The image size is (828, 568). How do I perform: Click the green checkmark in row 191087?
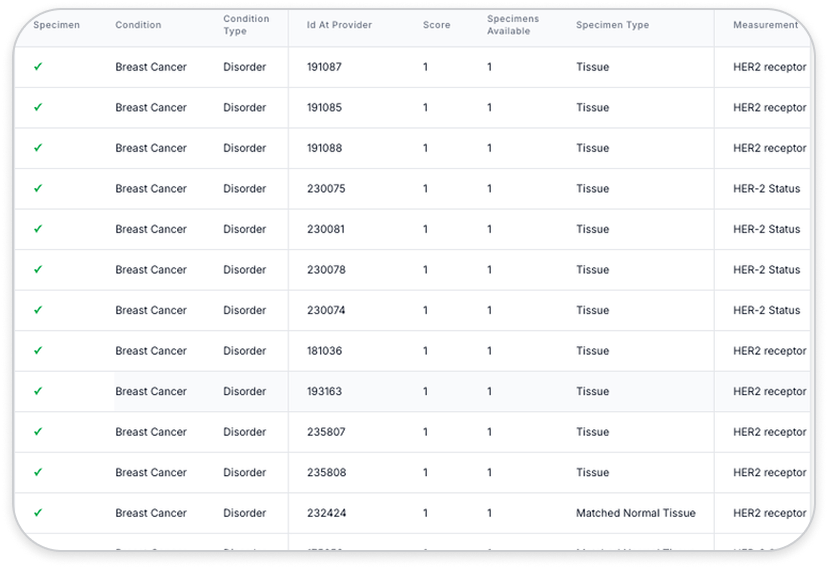pos(38,67)
